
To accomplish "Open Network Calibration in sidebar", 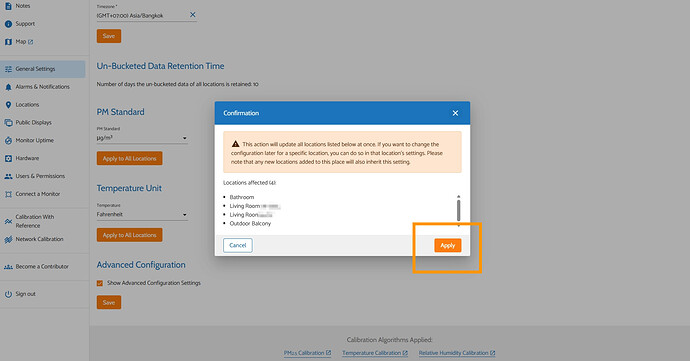I will (40, 239).
